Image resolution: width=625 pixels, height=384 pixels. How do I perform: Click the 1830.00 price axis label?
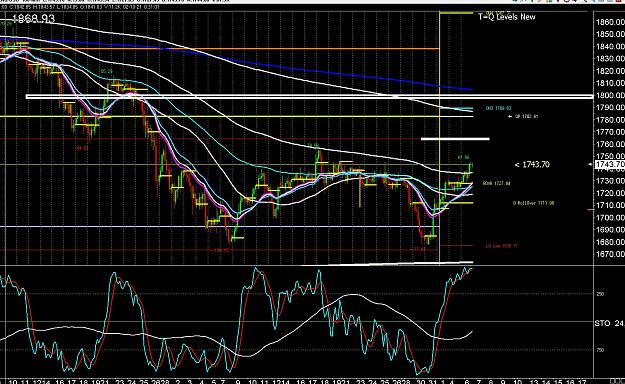[x=610, y=59]
